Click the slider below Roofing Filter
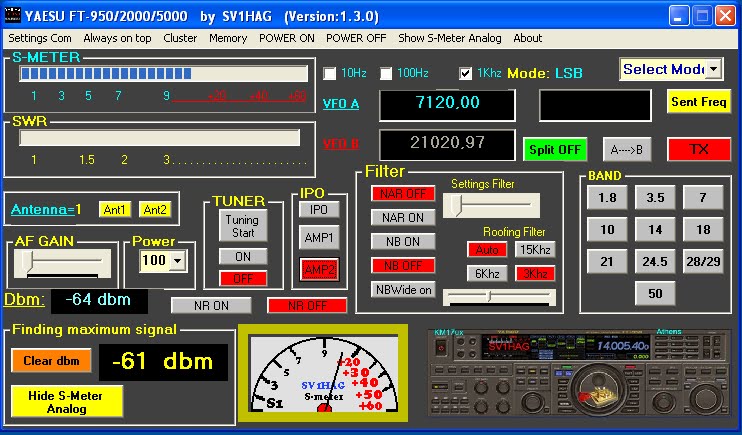 (499, 297)
